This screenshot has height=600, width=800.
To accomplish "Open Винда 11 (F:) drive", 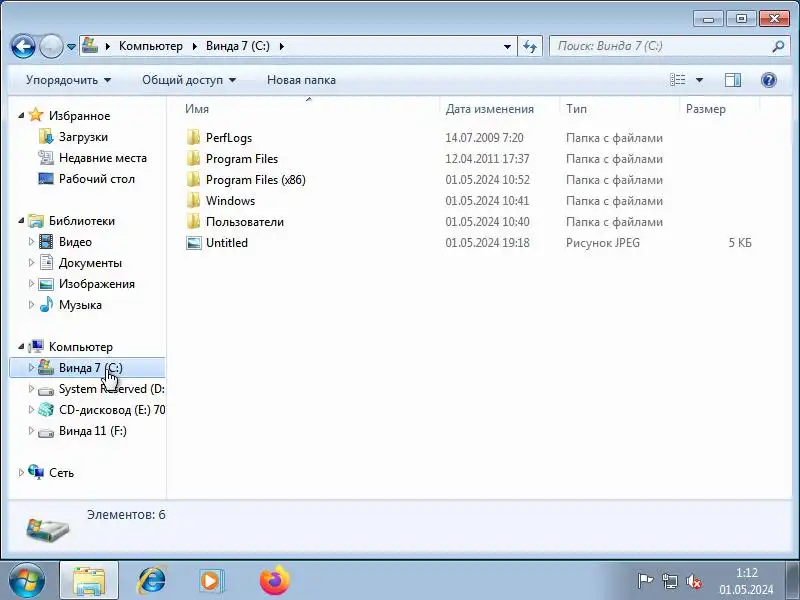I will [x=92, y=431].
